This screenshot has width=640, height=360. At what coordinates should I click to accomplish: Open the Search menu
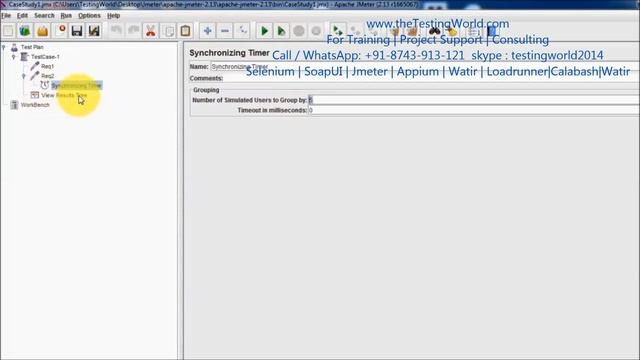pos(44,16)
